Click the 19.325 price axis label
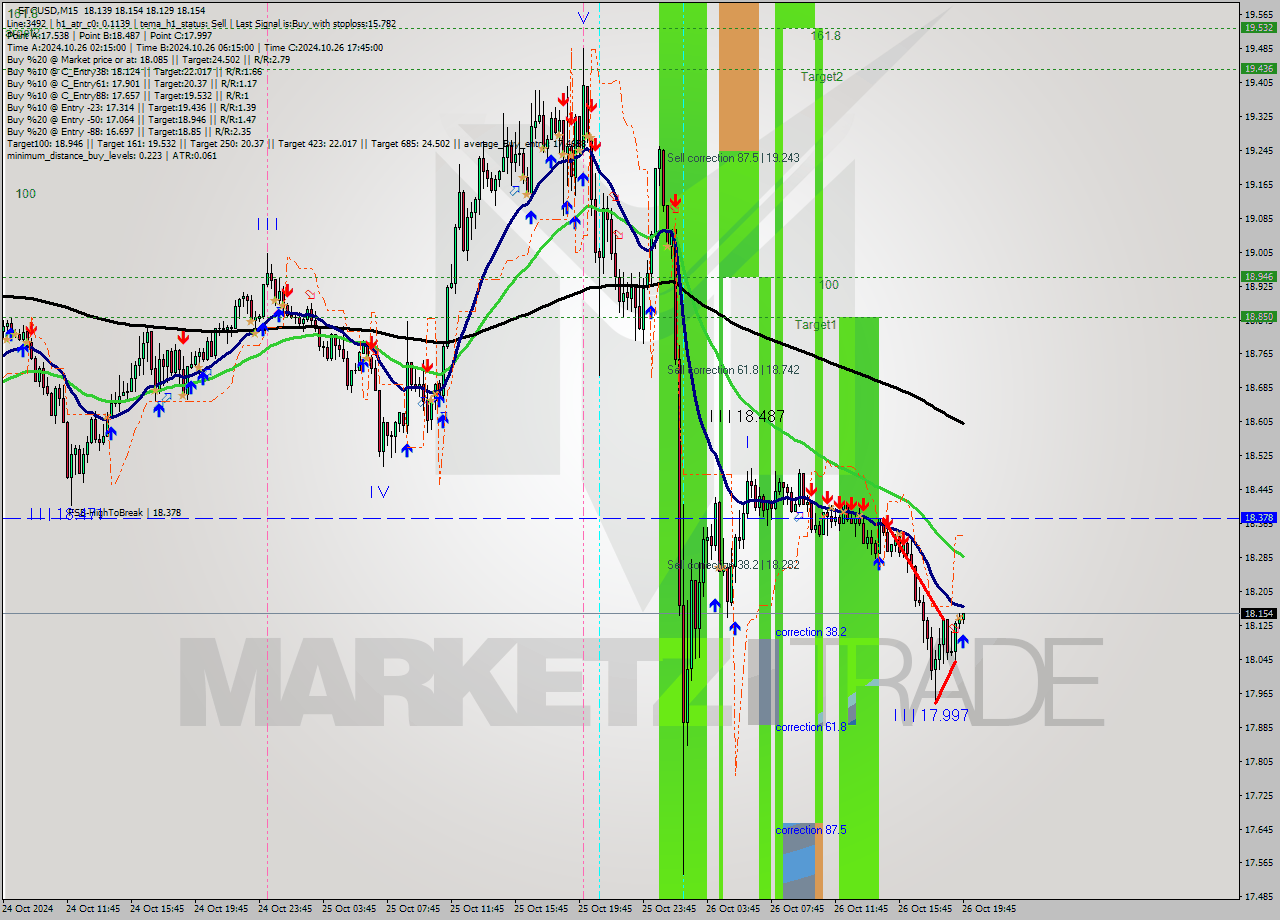The image size is (1280, 920). (x=1258, y=116)
